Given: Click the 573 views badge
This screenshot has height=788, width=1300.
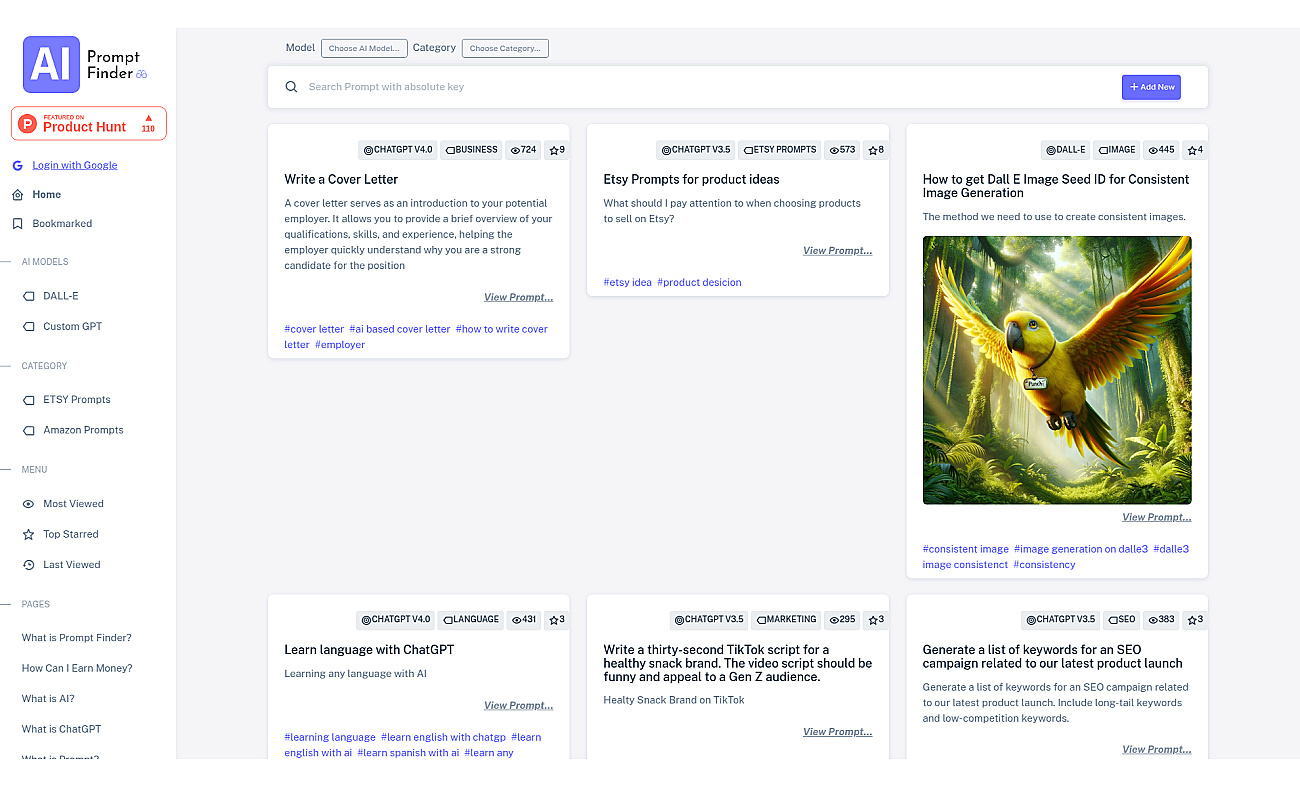Looking at the screenshot, I should coord(842,150).
